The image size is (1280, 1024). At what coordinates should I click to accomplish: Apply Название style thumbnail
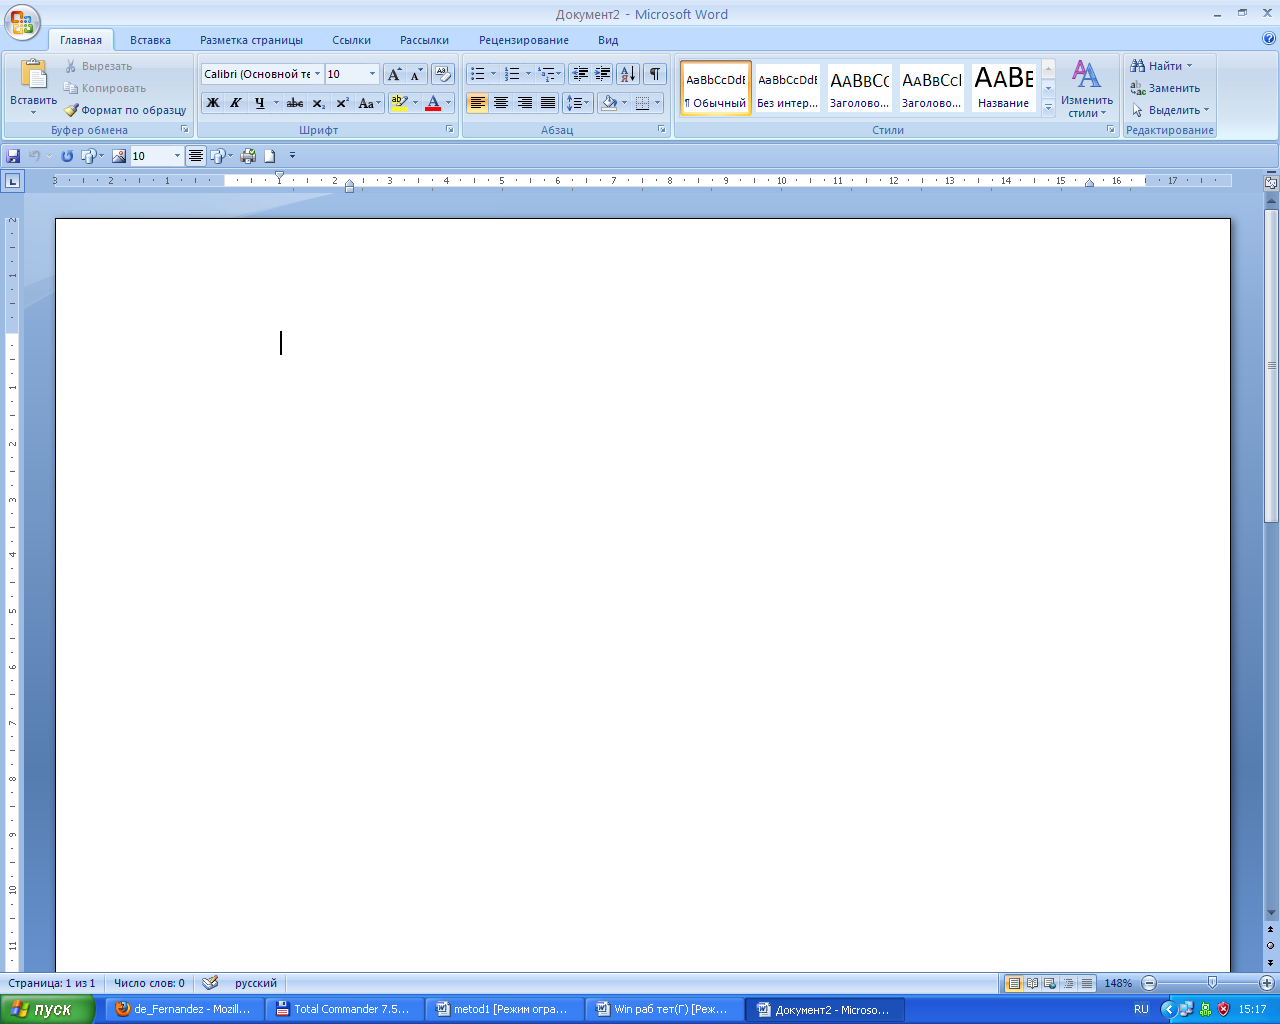(1003, 88)
